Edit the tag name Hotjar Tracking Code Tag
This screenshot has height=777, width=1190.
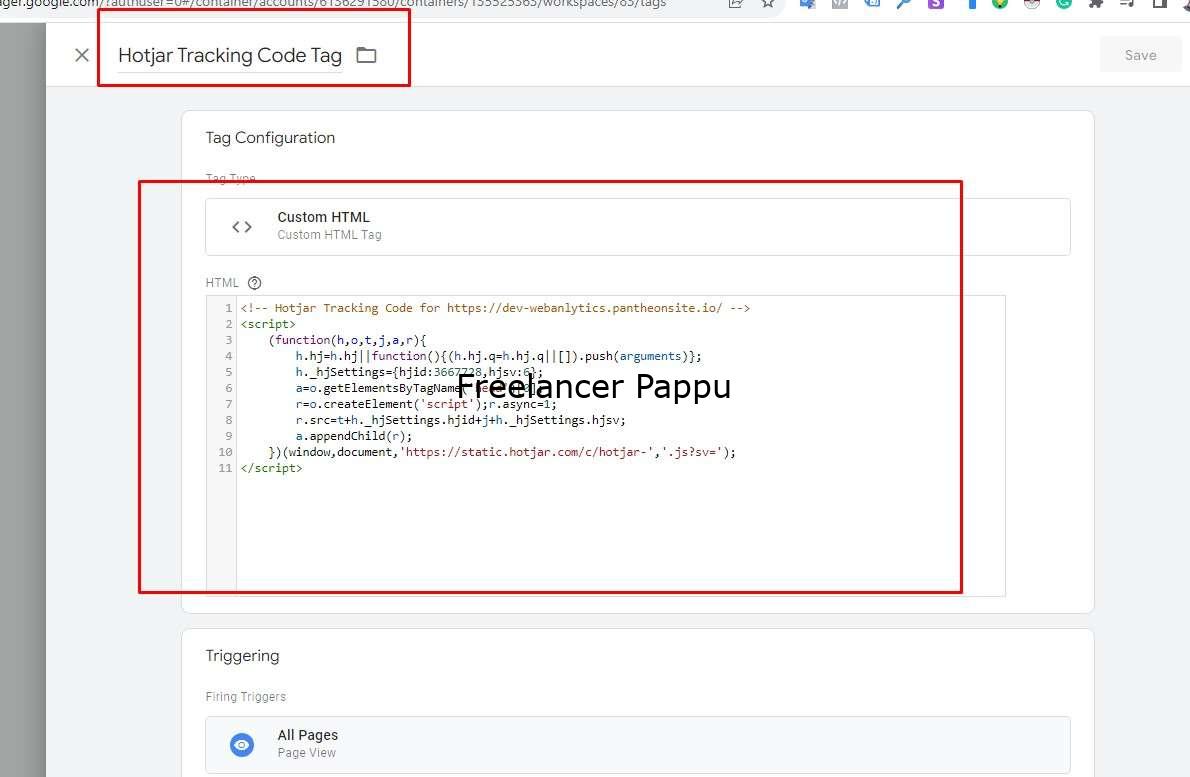[x=230, y=55]
